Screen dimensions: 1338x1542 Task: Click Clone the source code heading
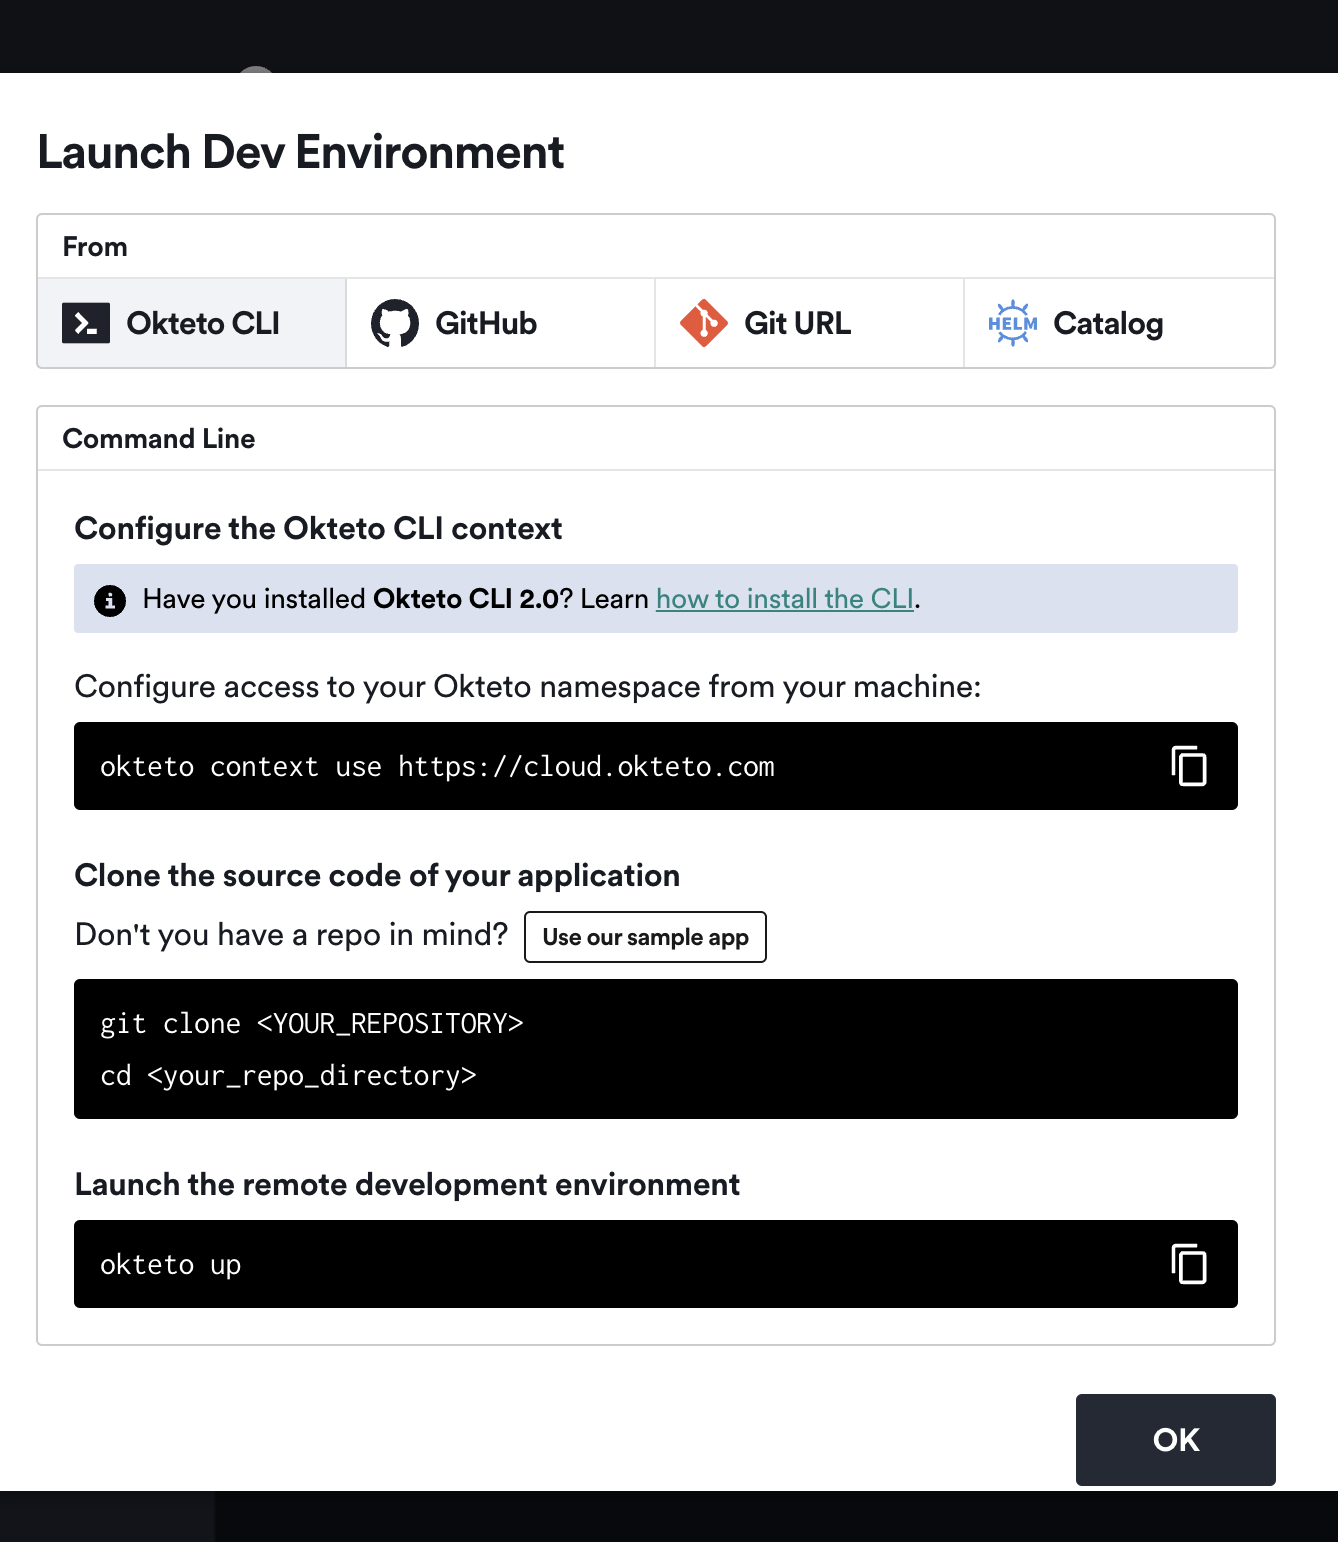click(x=377, y=875)
